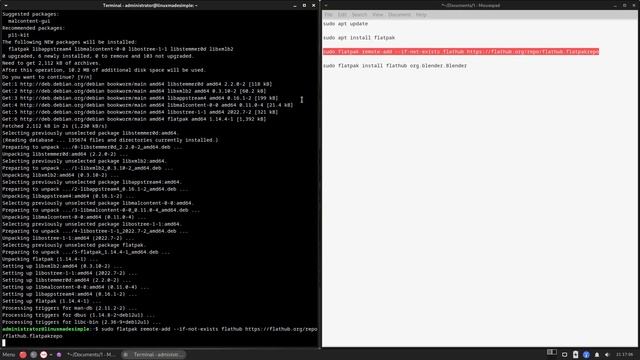The image size is (640, 360).
Task: Click 'Unpacking flatpak (1.14.4-1)' line
Action: 50,259
